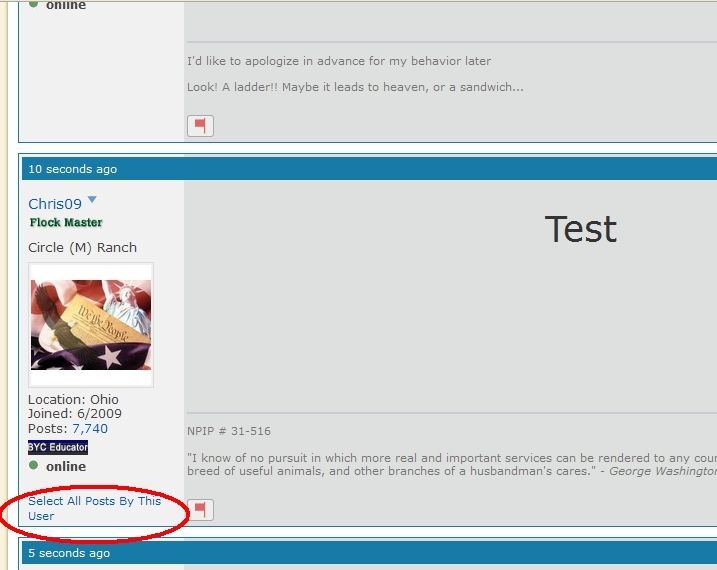Click the Circle (M) Ranch user title
Screen dimensions: 717x570
point(83,247)
